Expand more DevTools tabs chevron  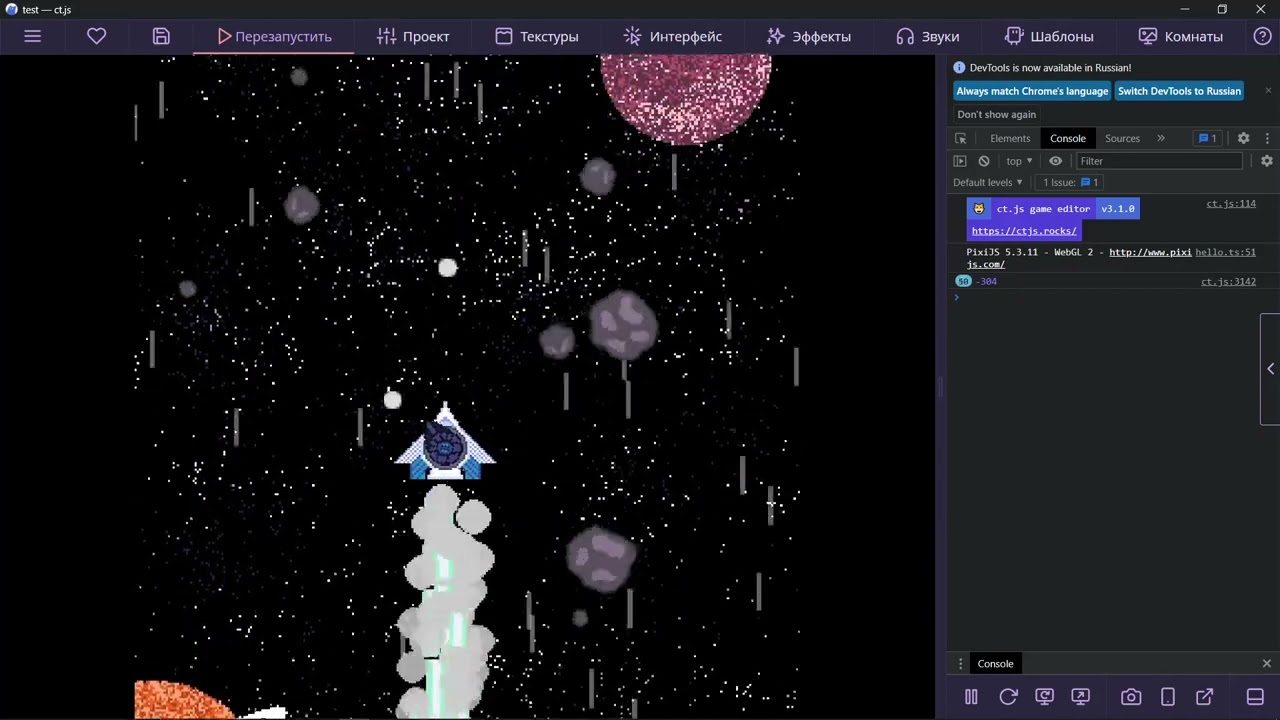pos(1161,138)
